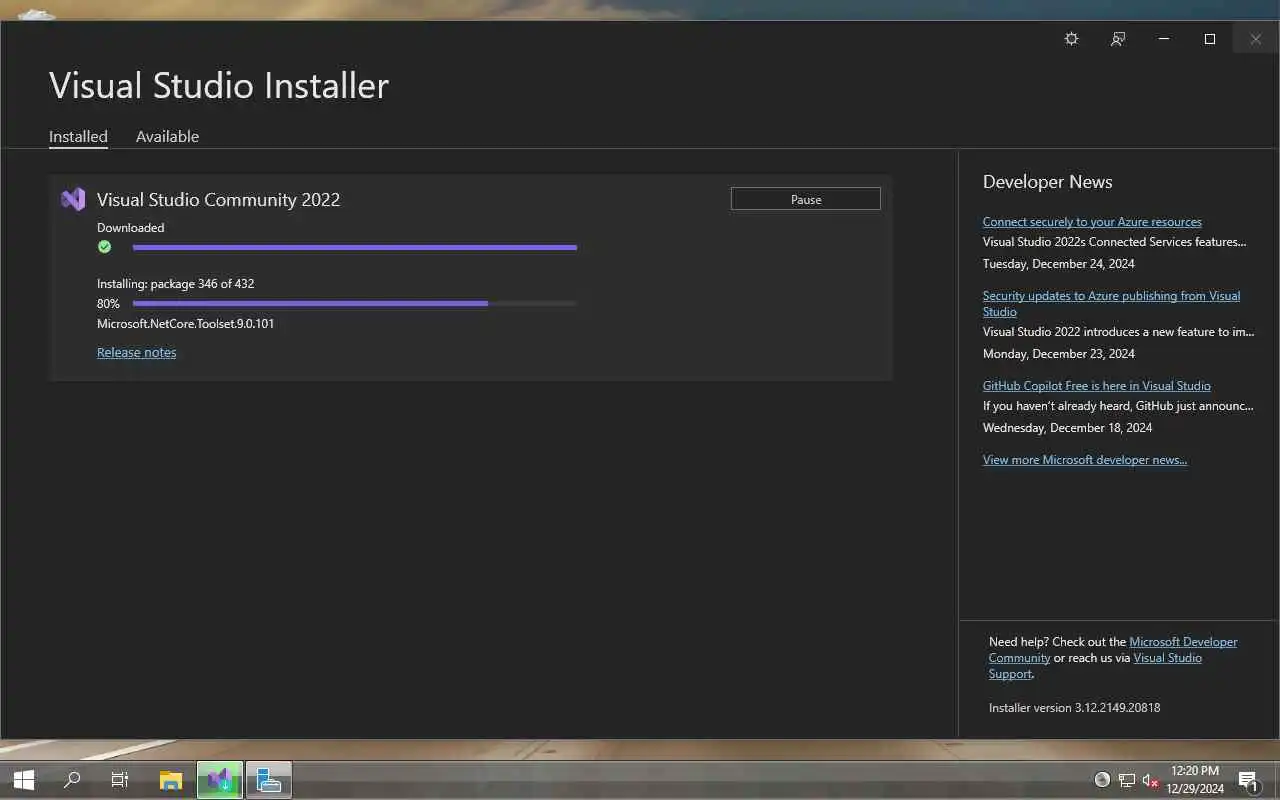The height and width of the screenshot is (800, 1280).
Task: Click the green downloaded checkmark icon
Action: (104, 247)
